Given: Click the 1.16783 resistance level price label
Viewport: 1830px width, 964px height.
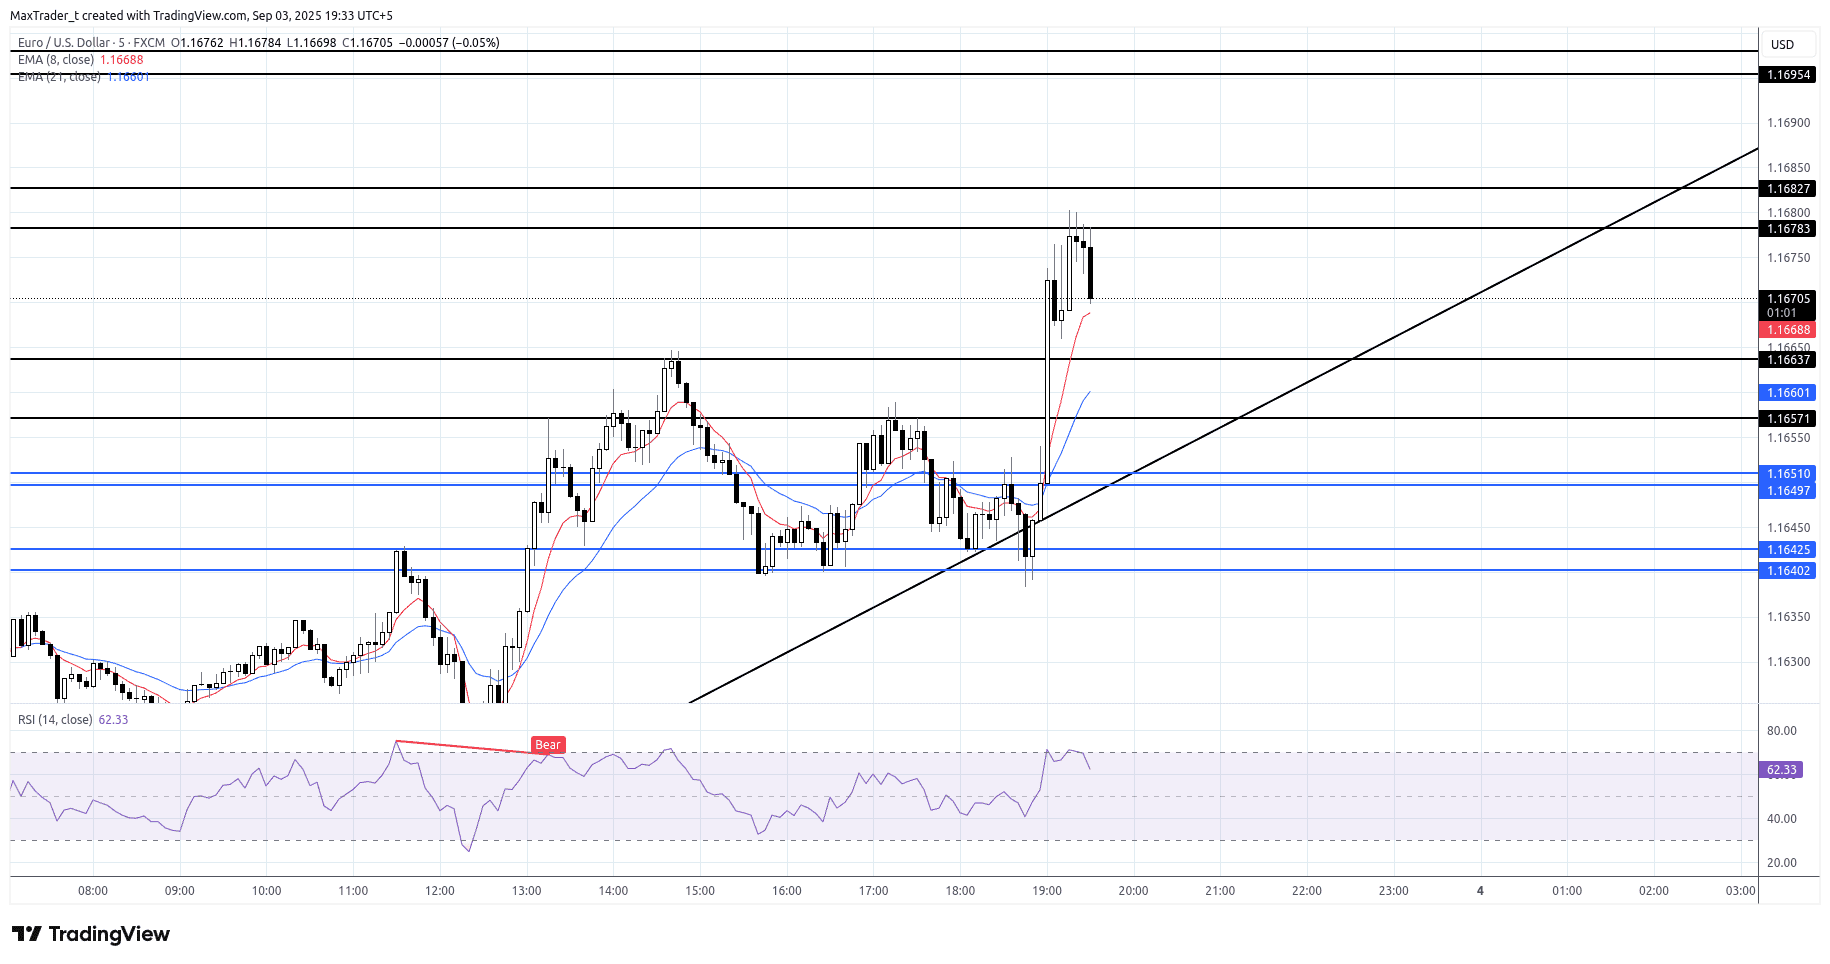Looking at the screenshot, I should (x=1787, y=229).
